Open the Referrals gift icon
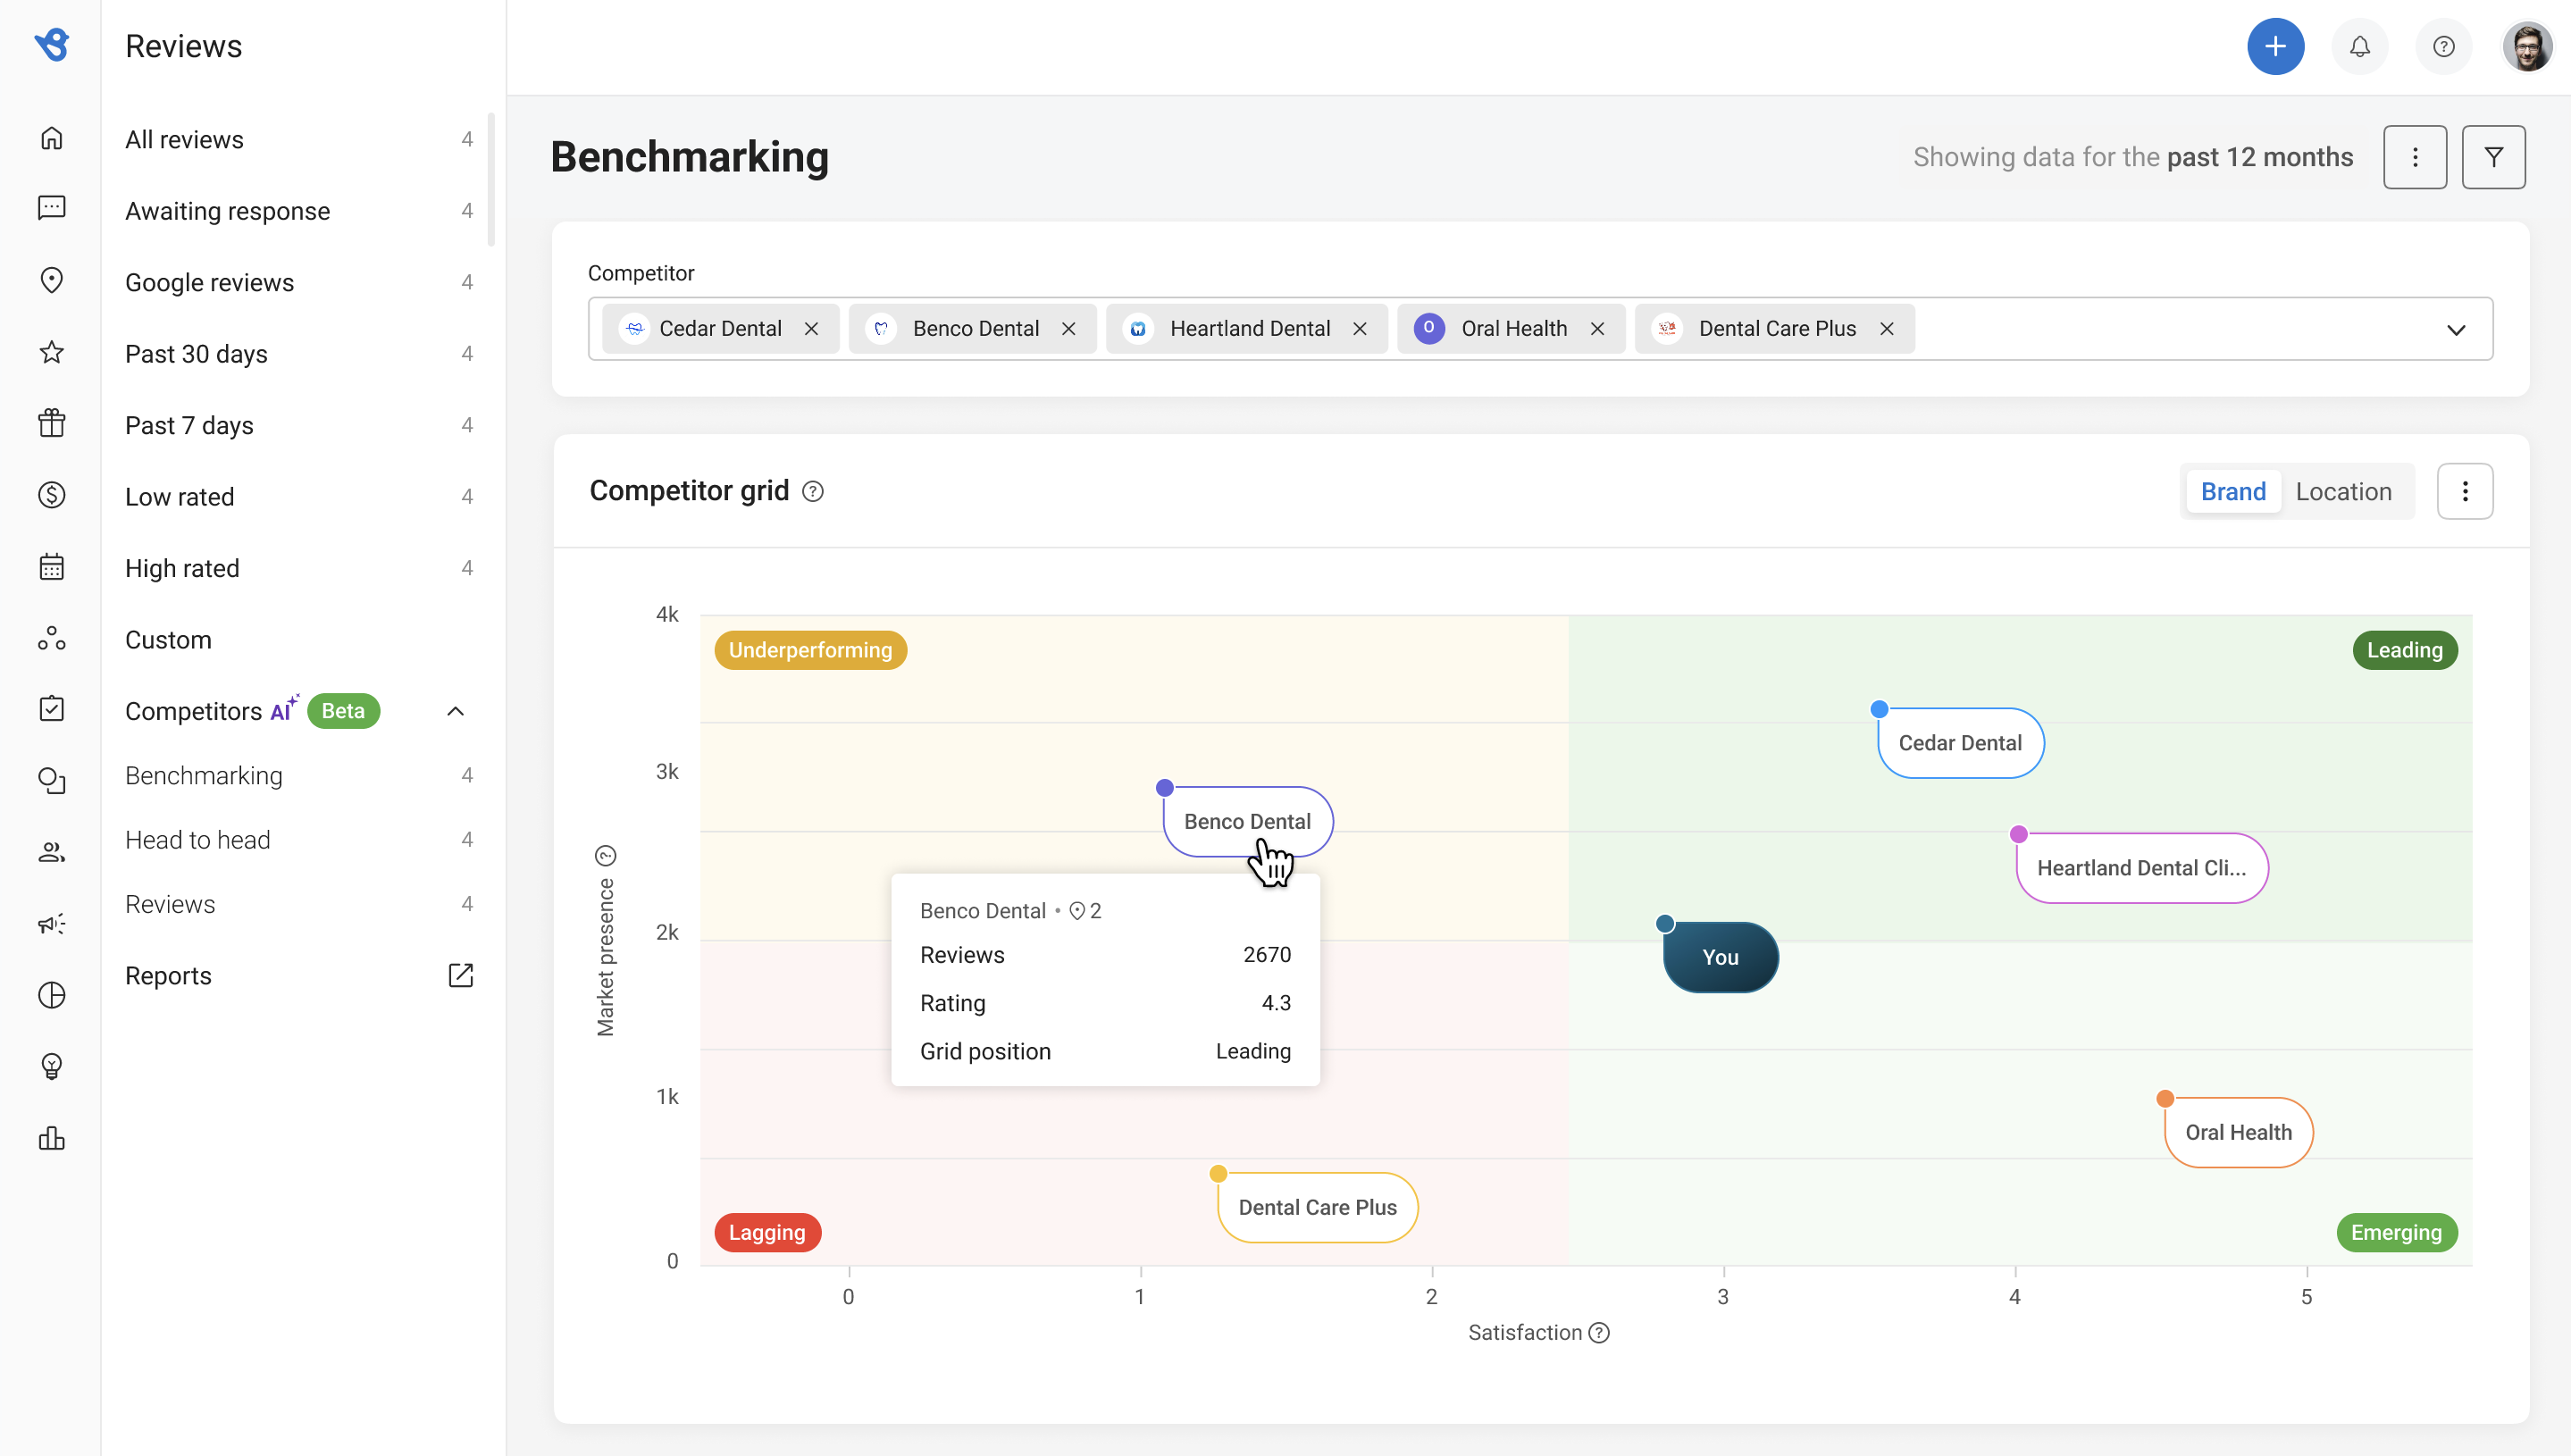2571x1456 pixels. (x=51, y=423)
